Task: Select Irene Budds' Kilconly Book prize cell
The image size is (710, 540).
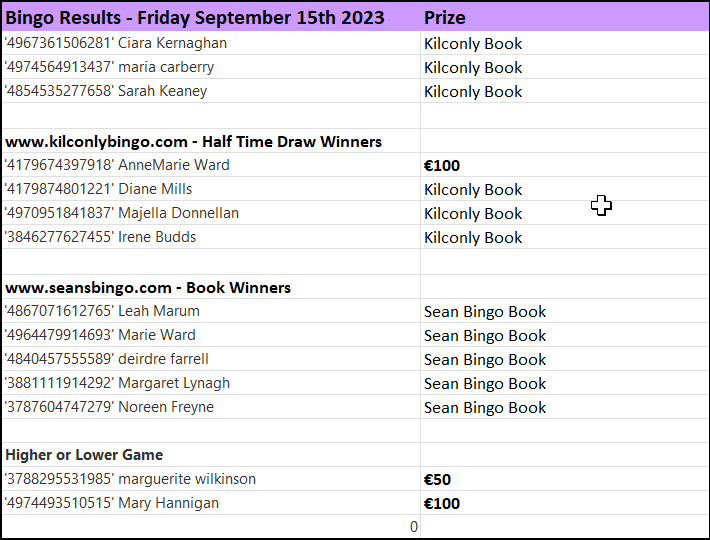Action: (565, 237)
